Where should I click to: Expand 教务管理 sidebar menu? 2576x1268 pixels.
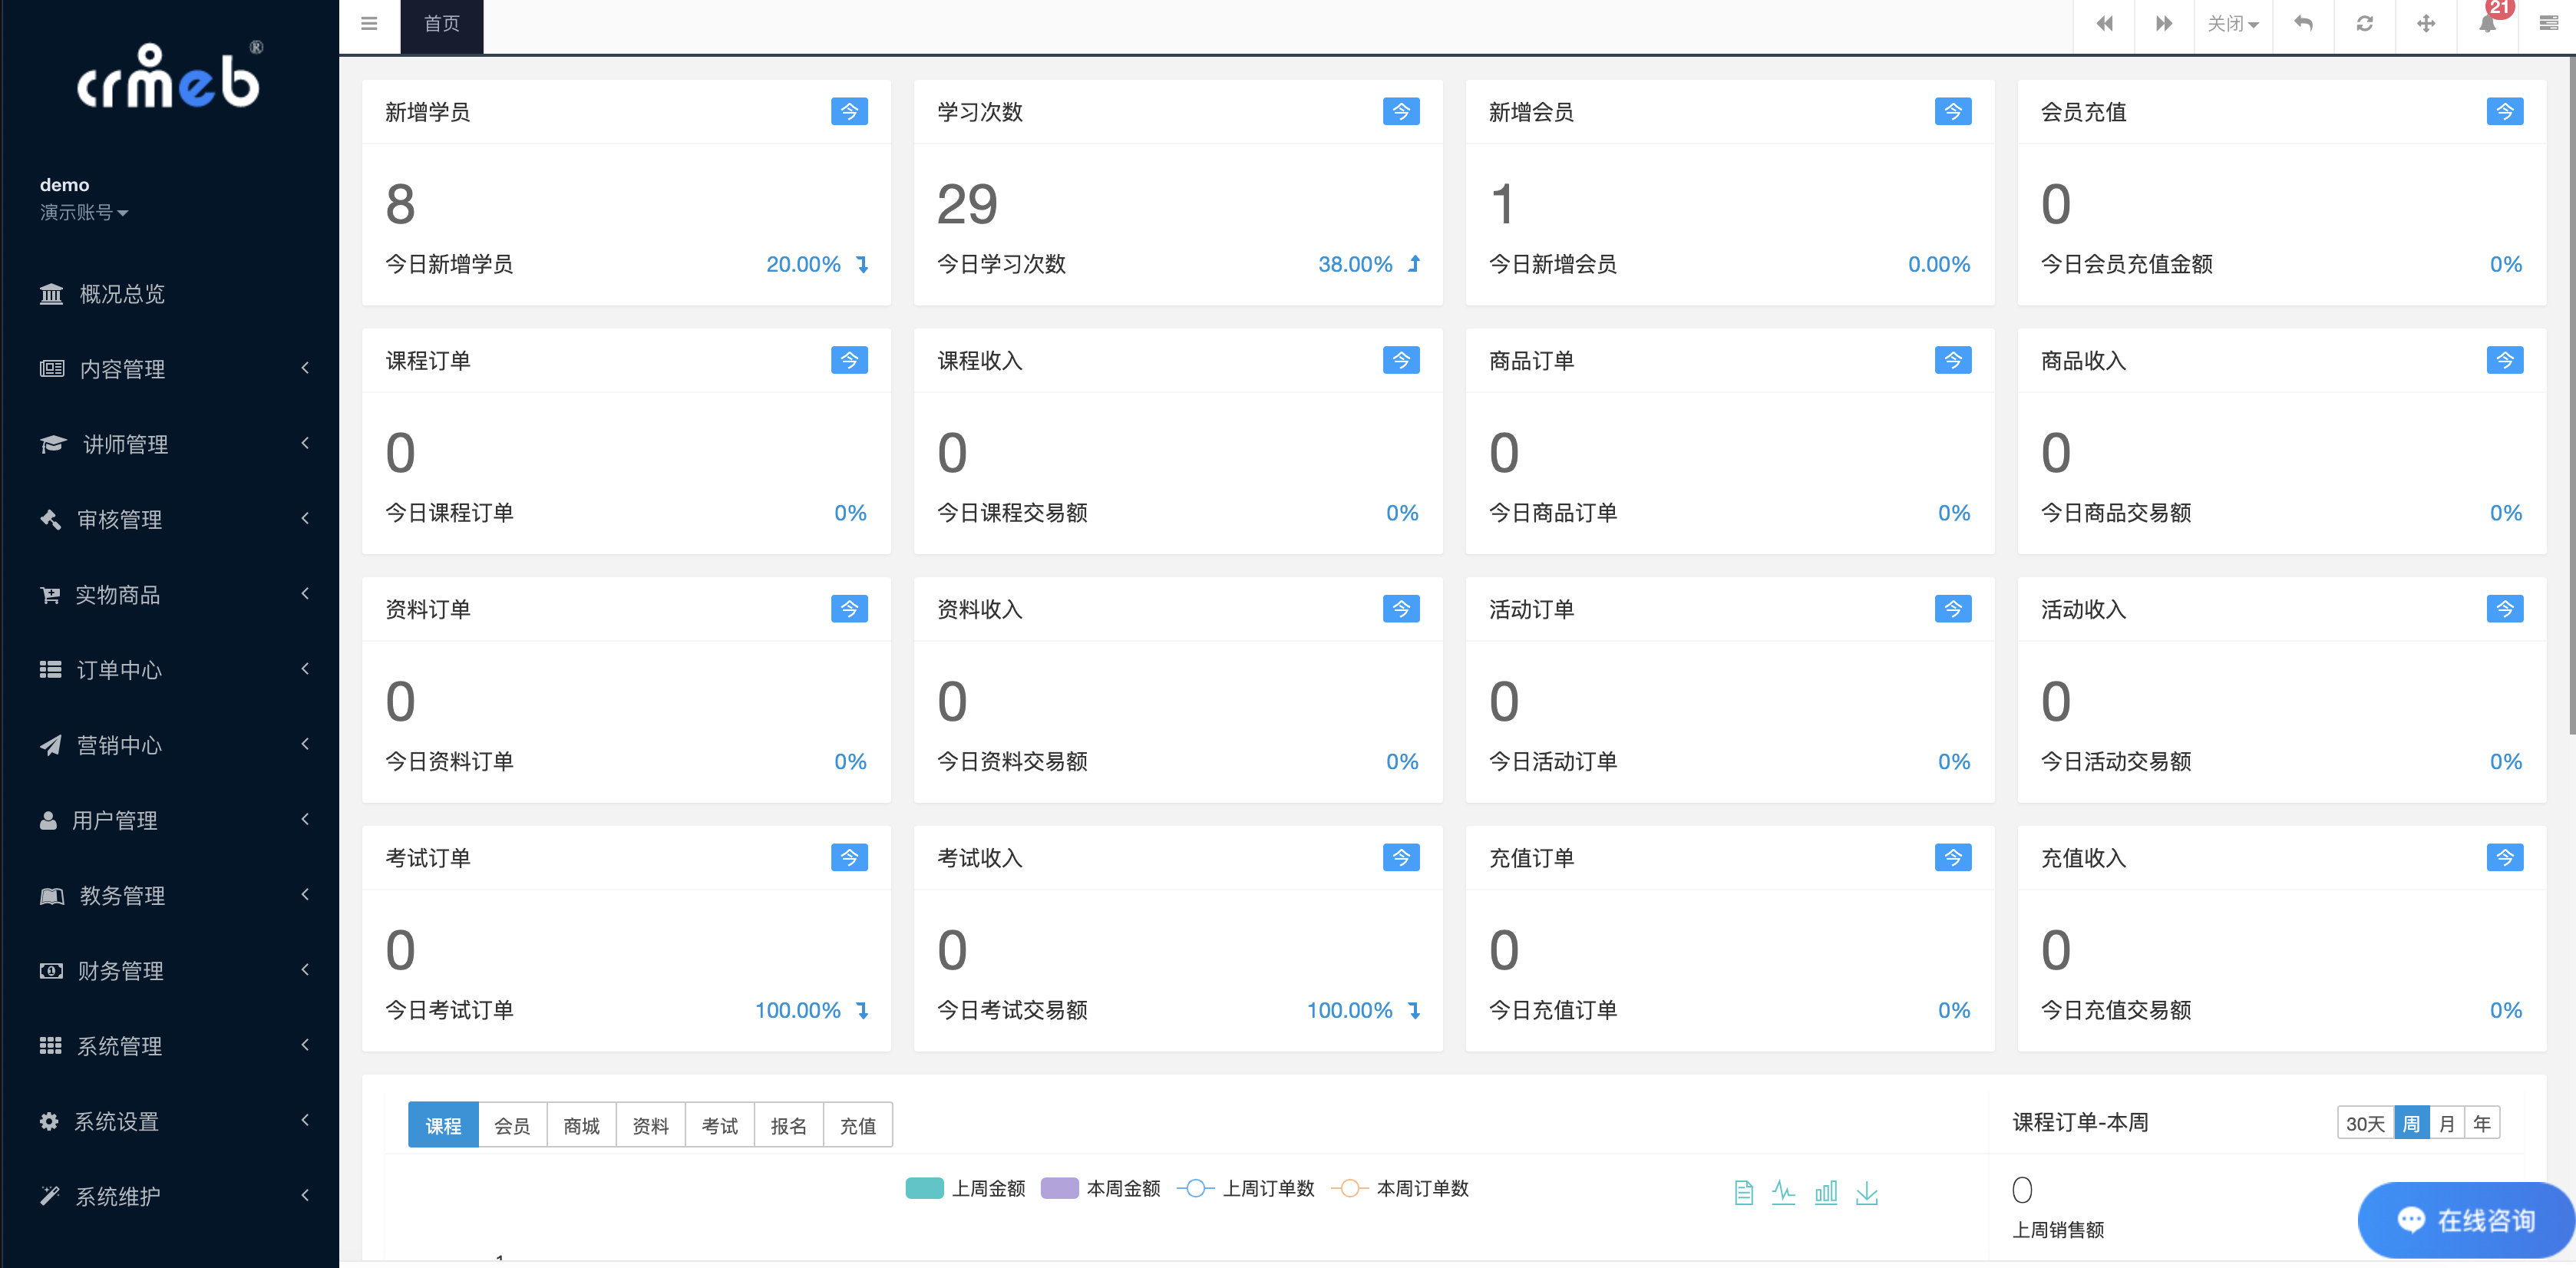170,895
